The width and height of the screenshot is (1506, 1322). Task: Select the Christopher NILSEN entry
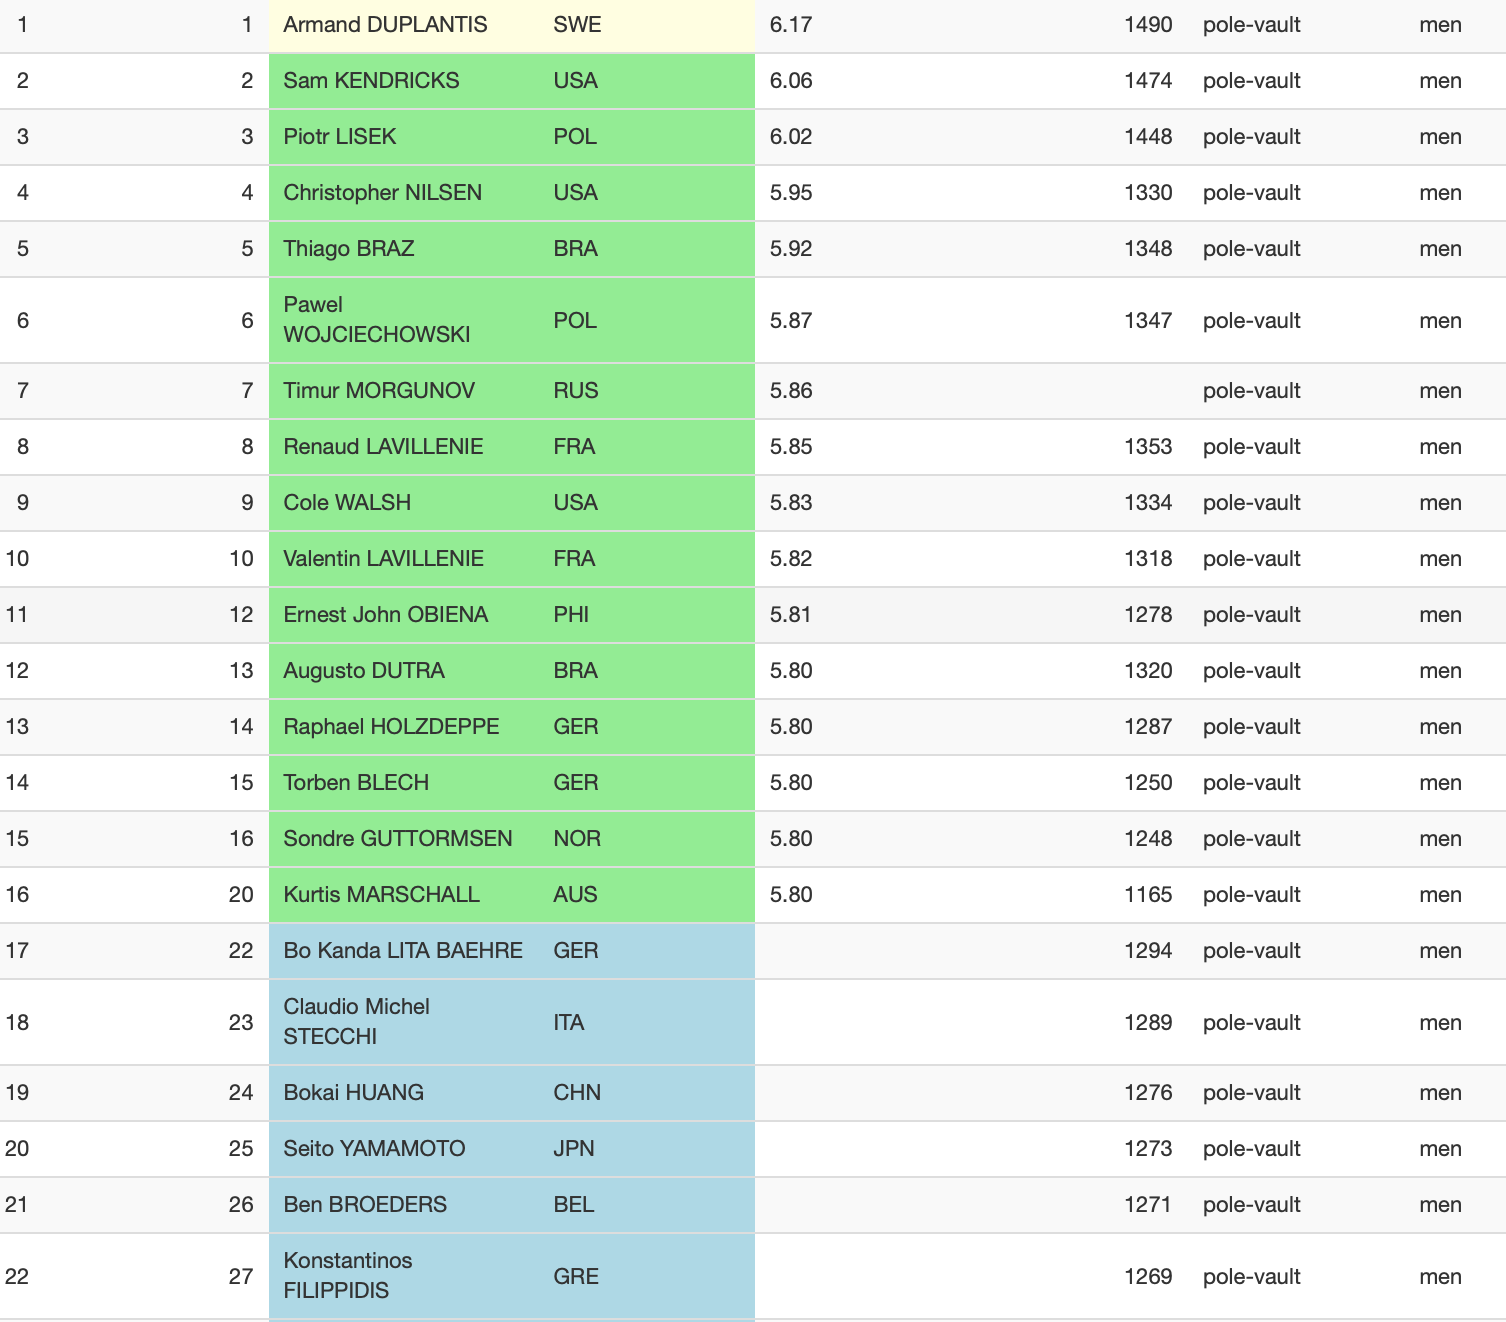(382, 193)
